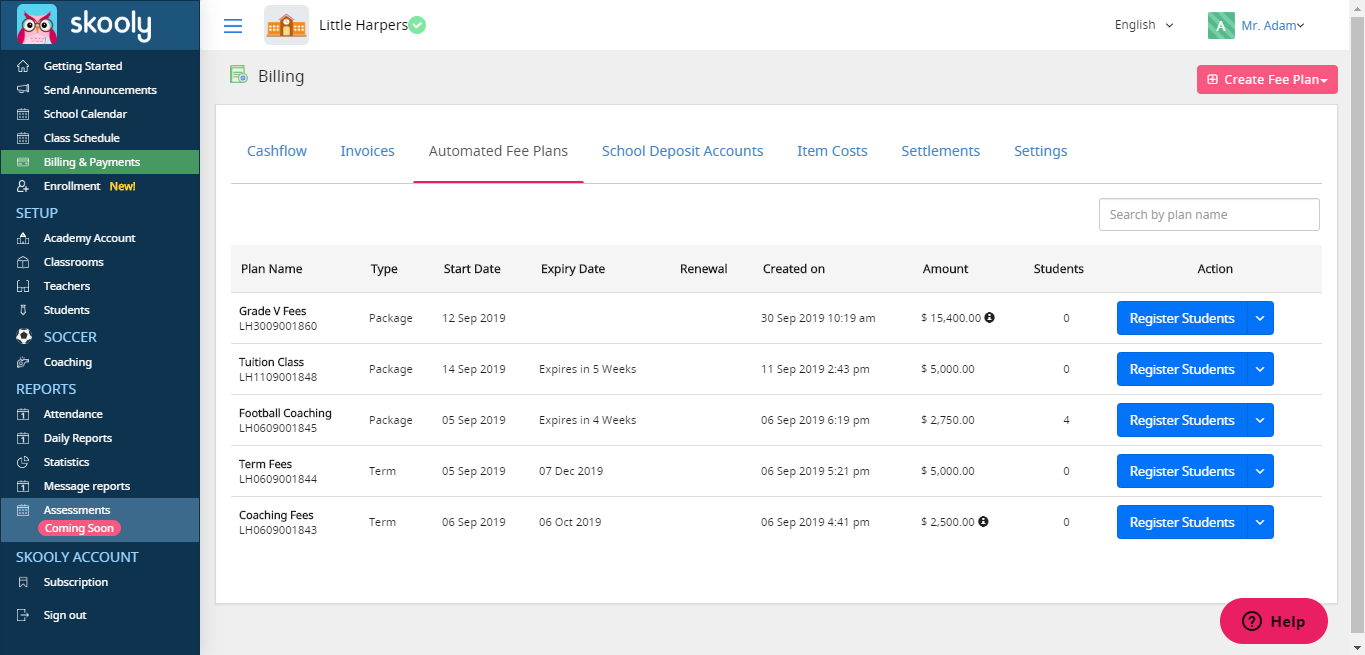Open Football Coaching plan name
Screen dimensions: 1365x655
(x=285, y=413)
